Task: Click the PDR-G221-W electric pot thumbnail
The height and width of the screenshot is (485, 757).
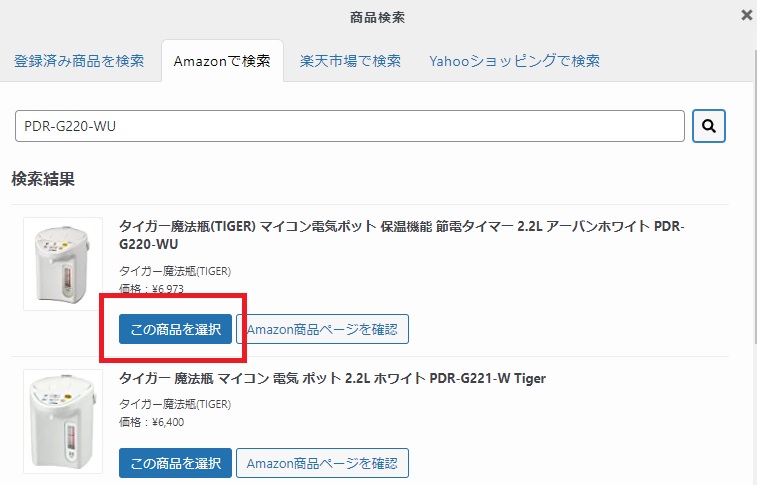Action: point(63,421)
